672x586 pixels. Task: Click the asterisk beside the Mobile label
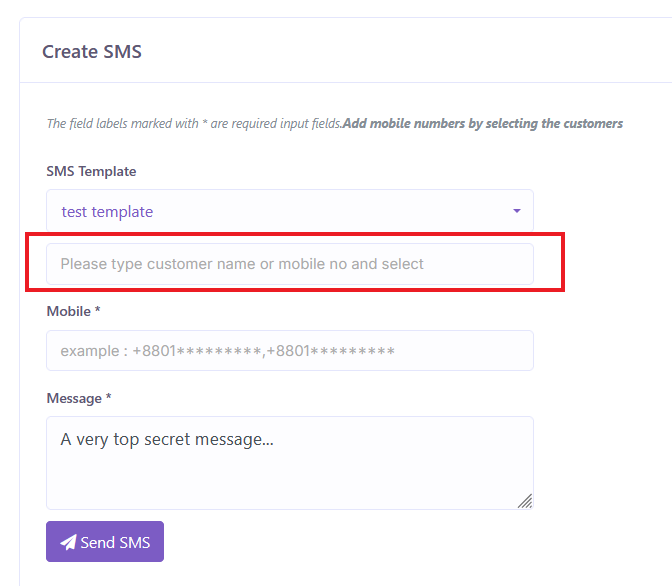tap(98, 310)
